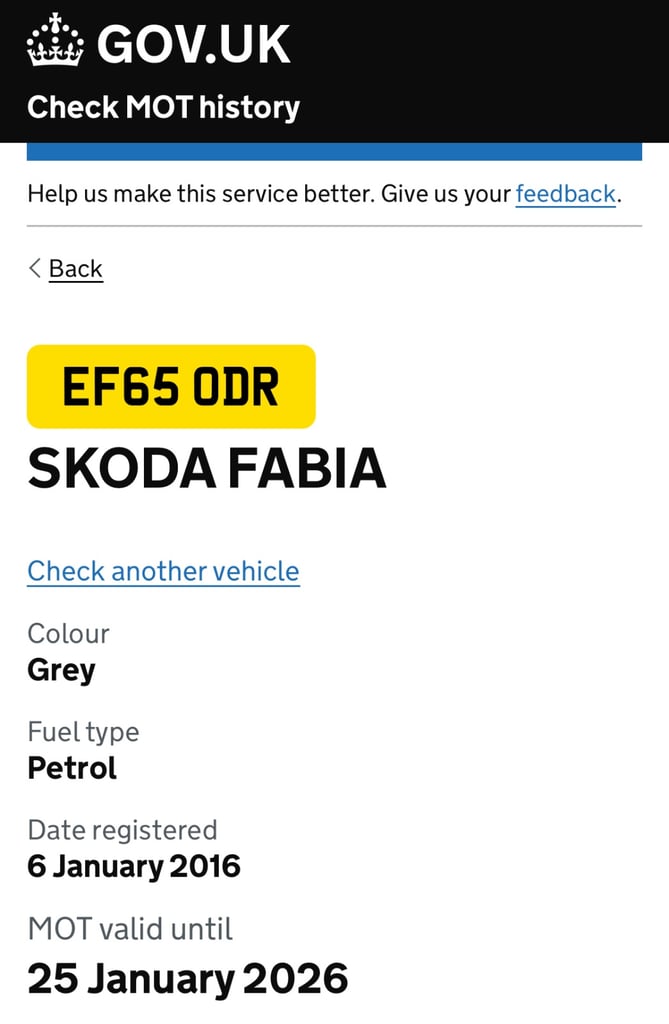669x1024 pixels.
Task: Select the left-pointing arrow before Back
Action: (34, 268)
